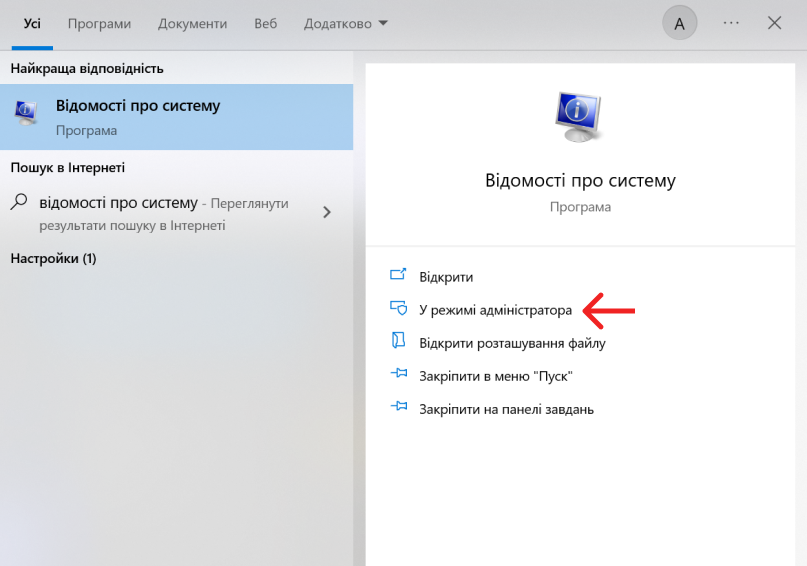This screenshot has height=566, width=807.
Task: Click the open file location folder icon
Action: 399,343
